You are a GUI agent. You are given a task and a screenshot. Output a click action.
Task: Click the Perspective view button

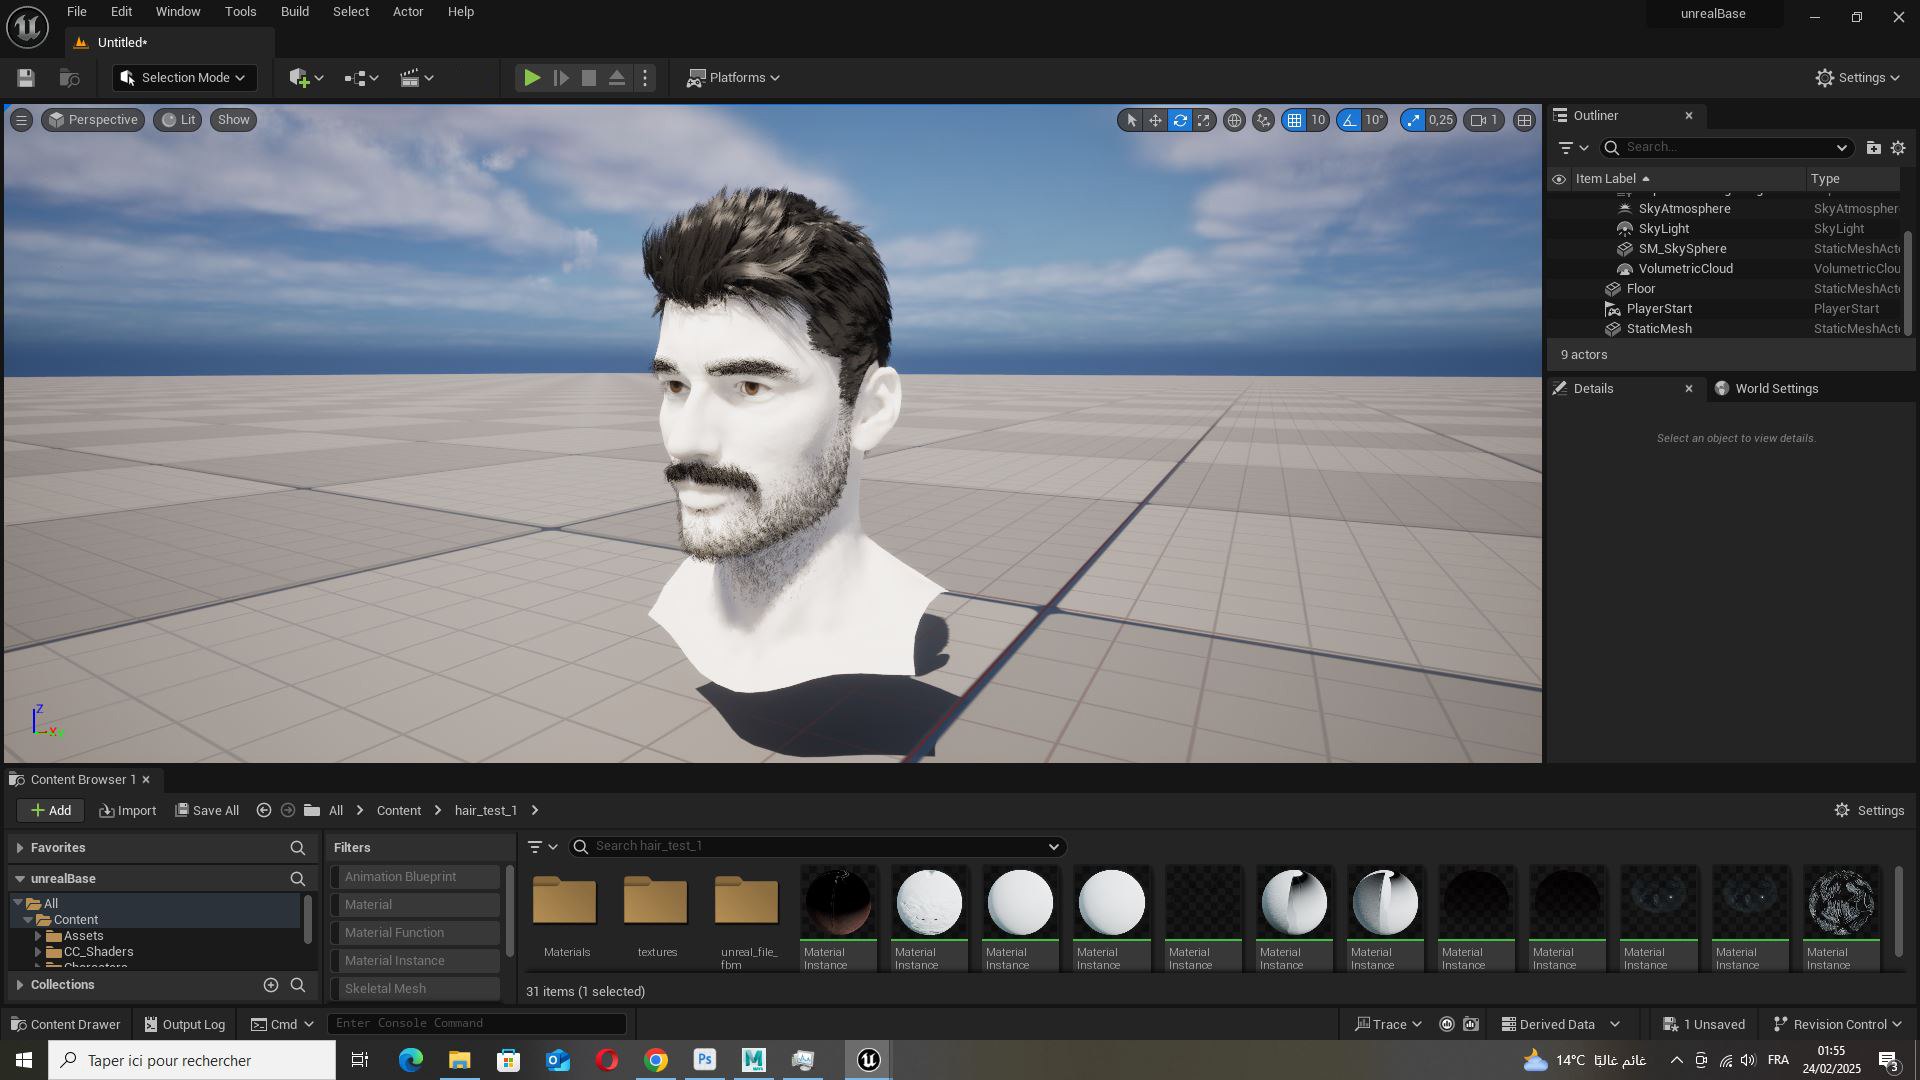[93, 120]
